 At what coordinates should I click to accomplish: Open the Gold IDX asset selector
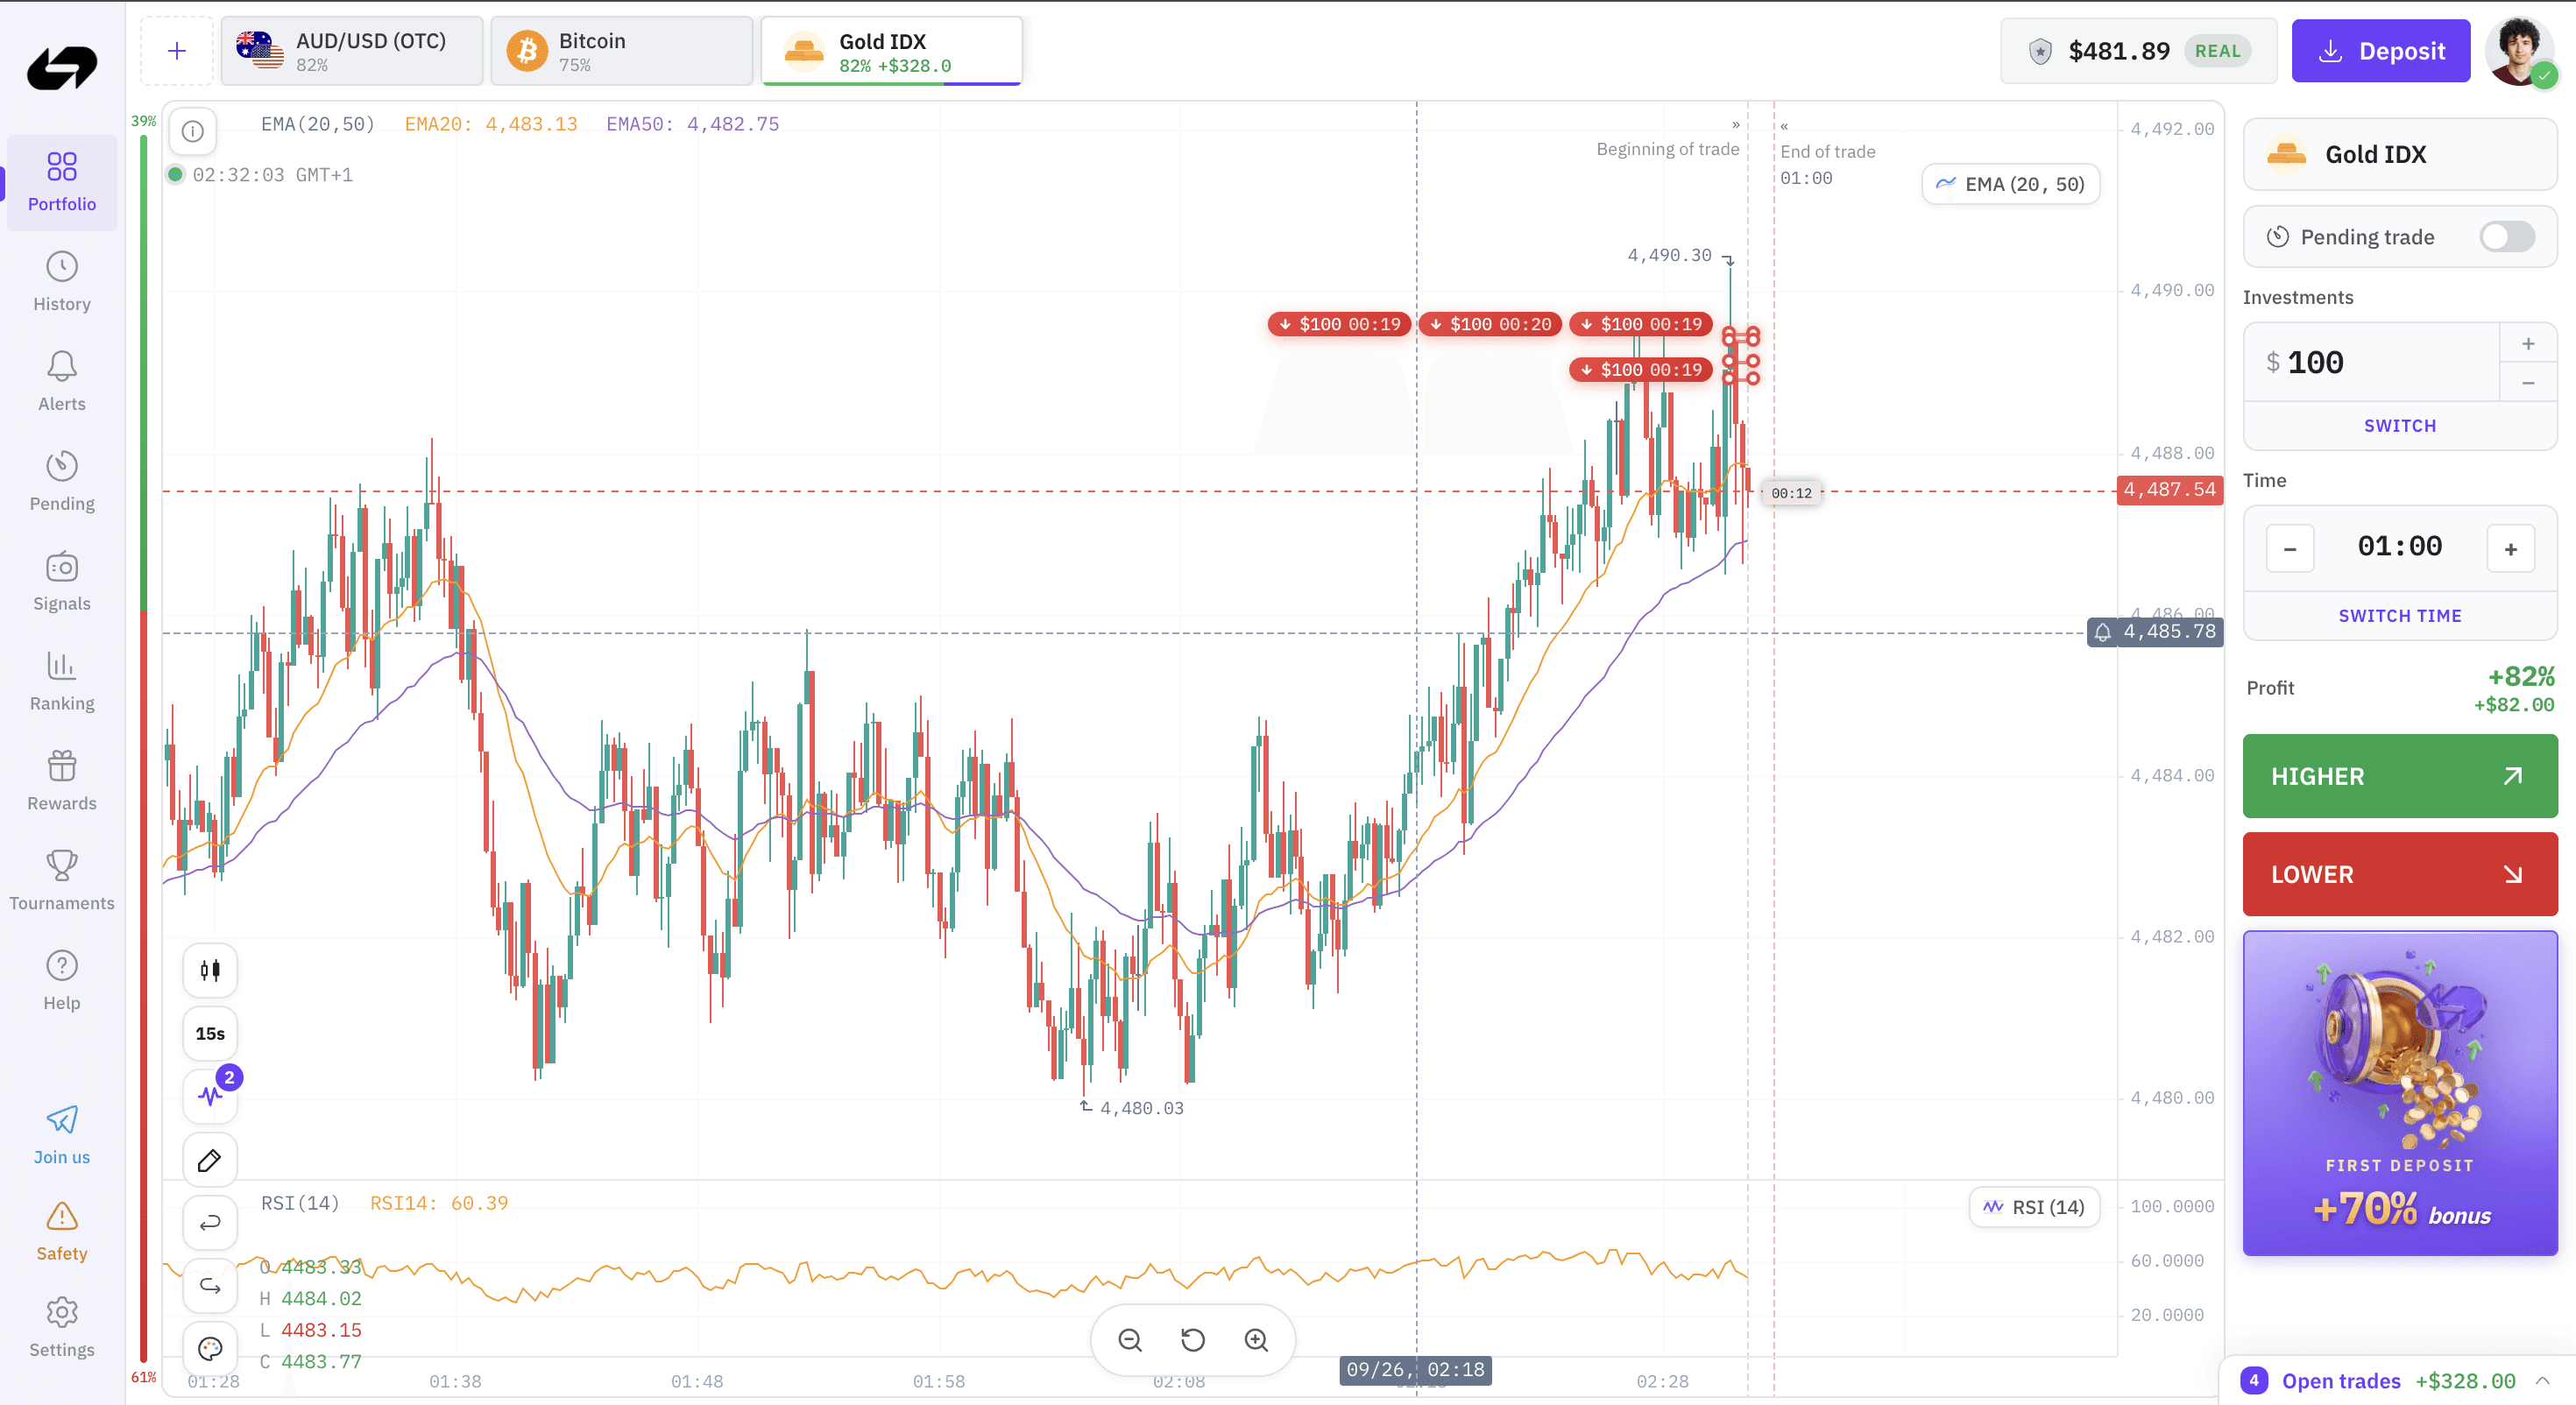(2400, 154)
